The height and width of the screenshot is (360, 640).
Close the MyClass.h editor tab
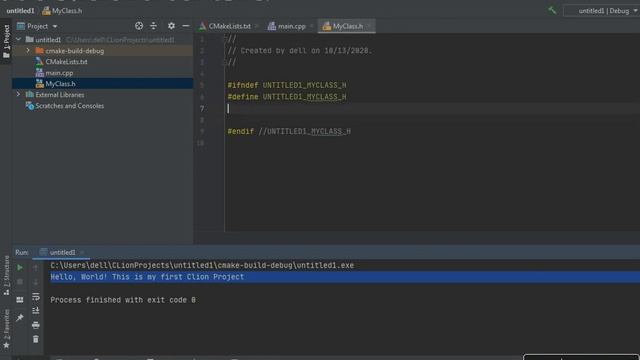[368, 26]
